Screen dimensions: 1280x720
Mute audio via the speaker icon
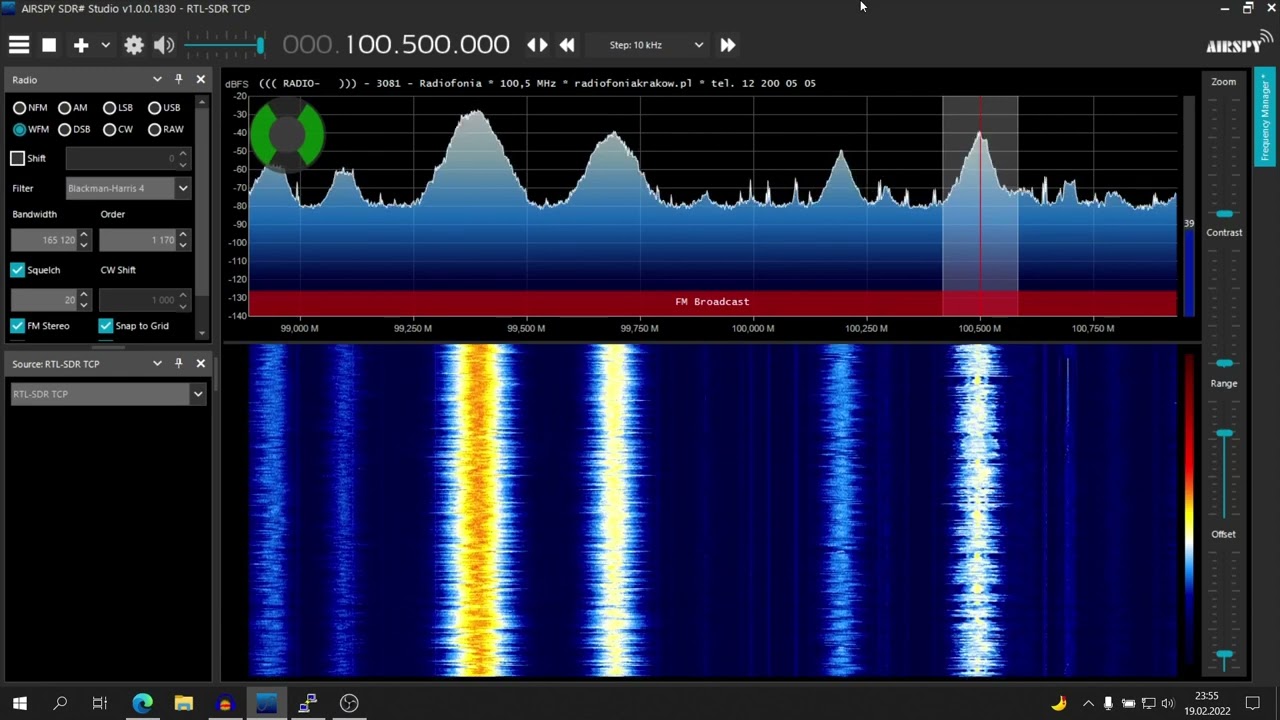click(x=165, y=45)
